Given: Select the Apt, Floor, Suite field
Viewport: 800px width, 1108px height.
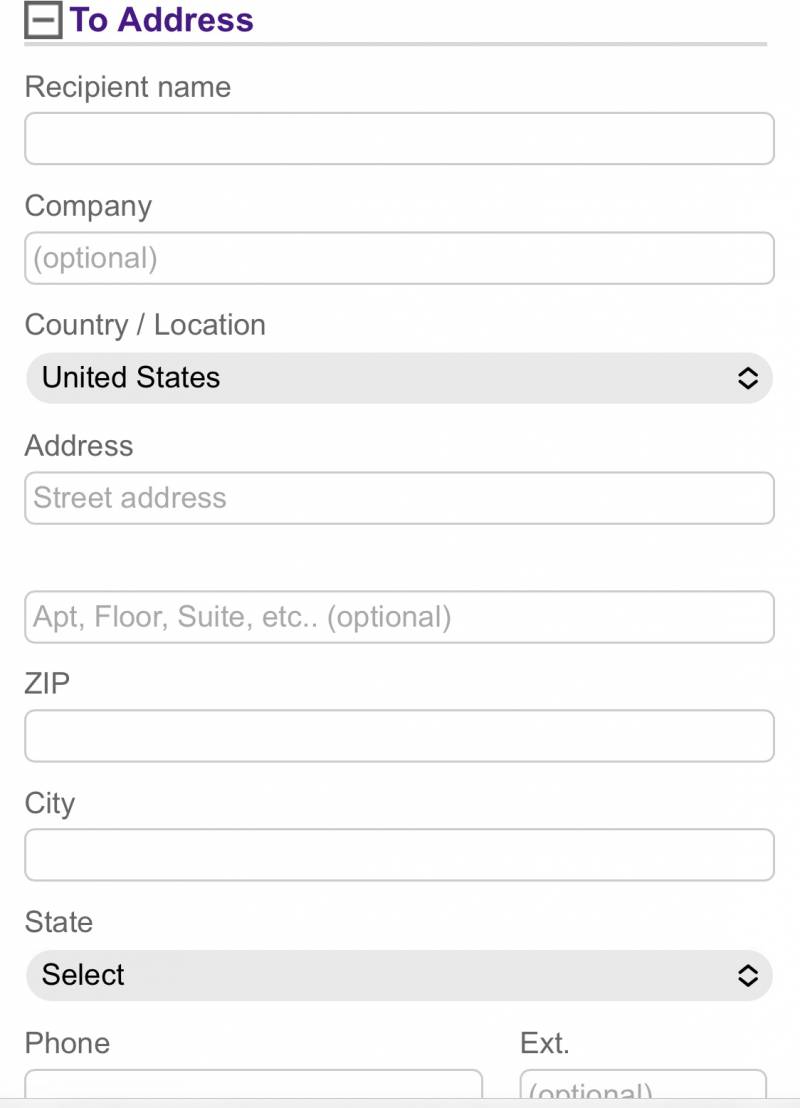Looking at the screenshot, I should (399, 617).
